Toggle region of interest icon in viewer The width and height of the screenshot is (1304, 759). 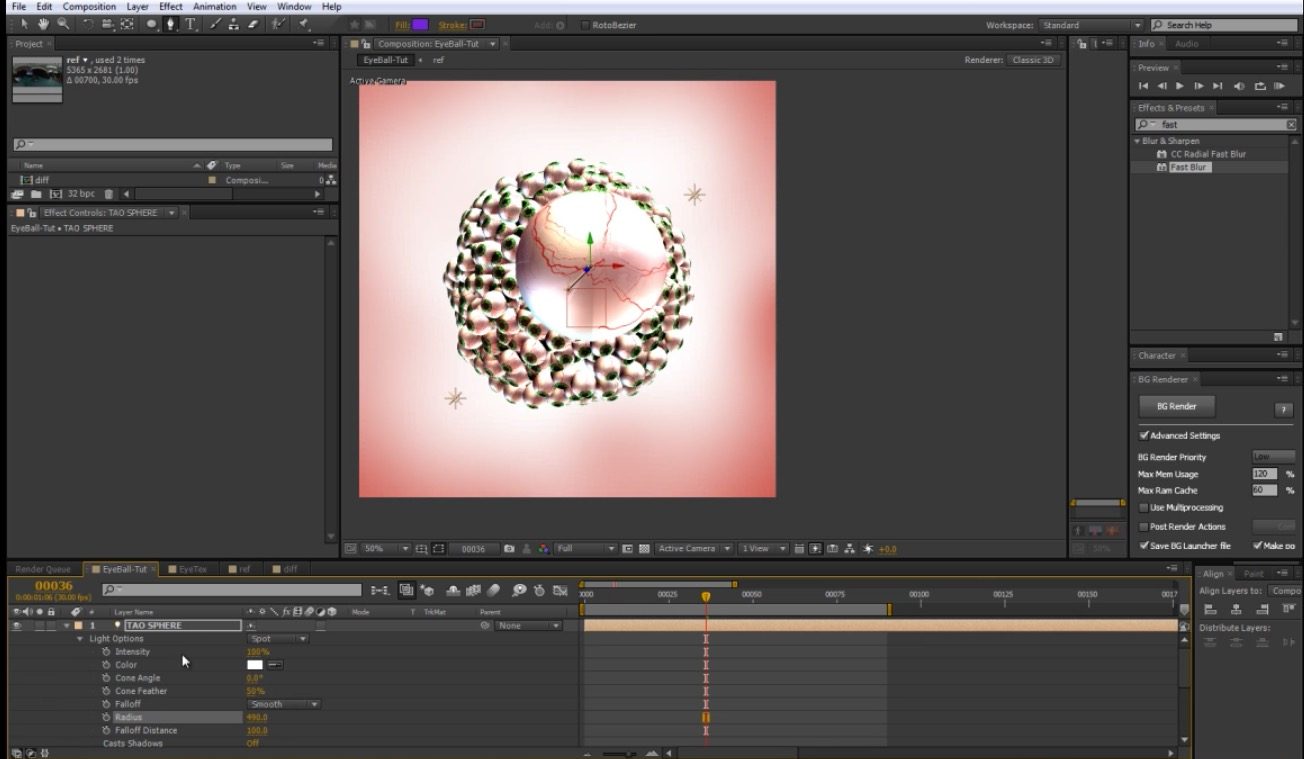point(627,549)
